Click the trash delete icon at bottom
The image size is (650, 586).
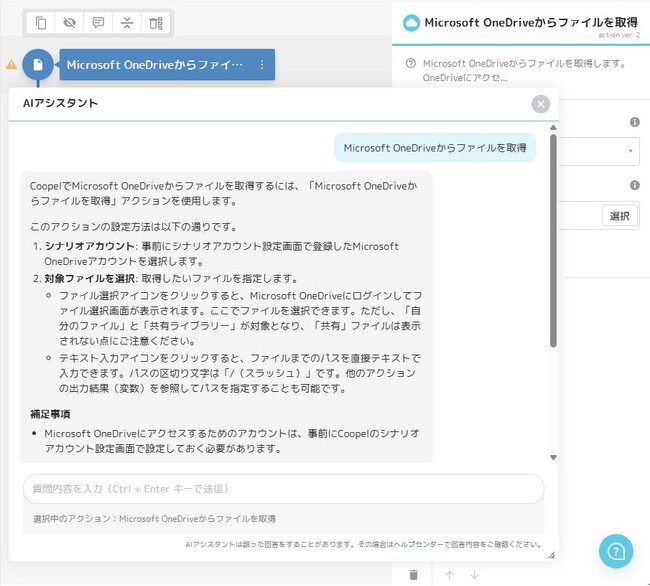(413, 575)
